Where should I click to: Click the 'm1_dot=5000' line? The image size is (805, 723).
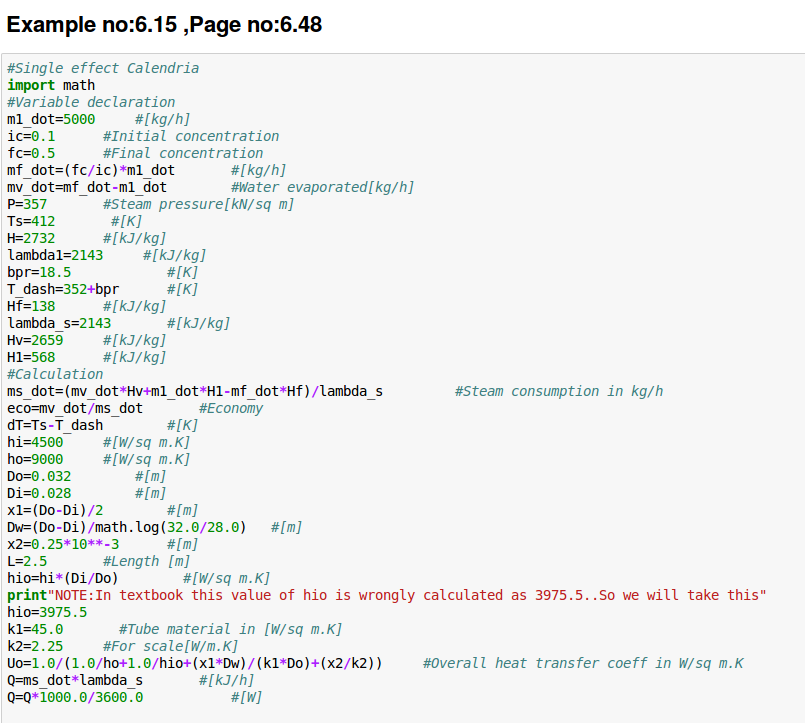tap(51, 119)
